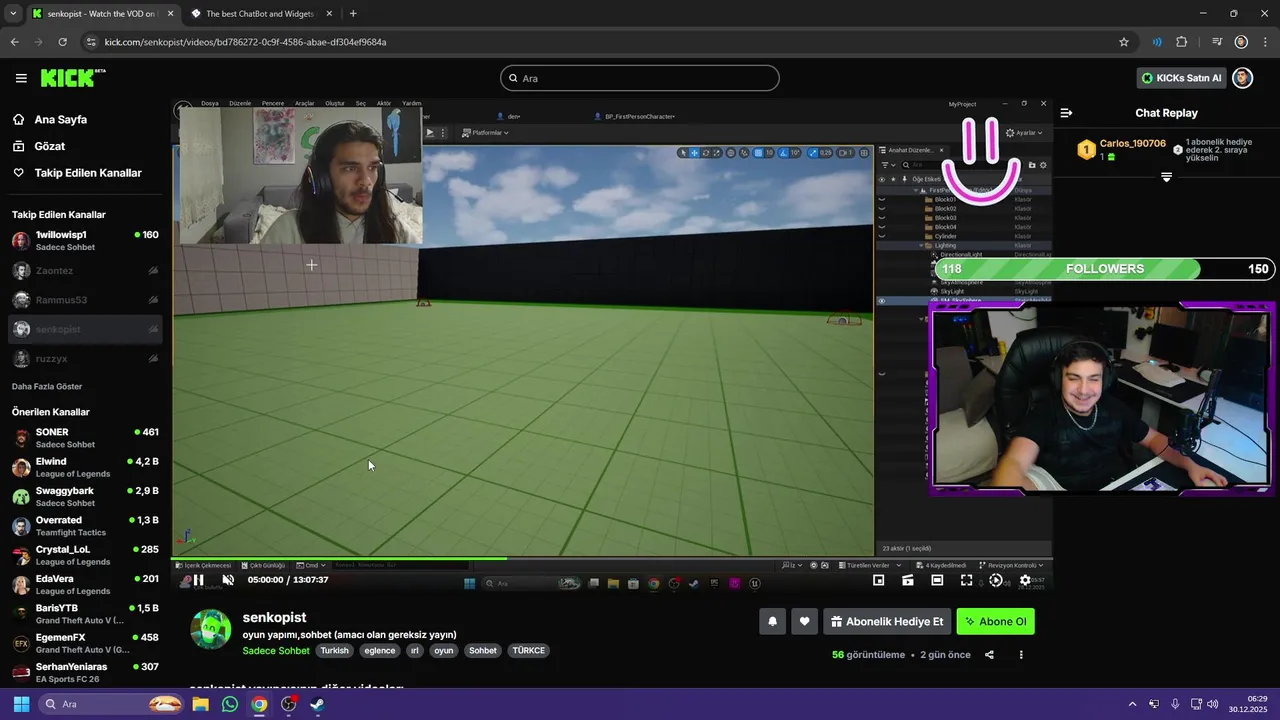
Task: Click Abone Ol subscribe button
Action: [x=996, y=621]
